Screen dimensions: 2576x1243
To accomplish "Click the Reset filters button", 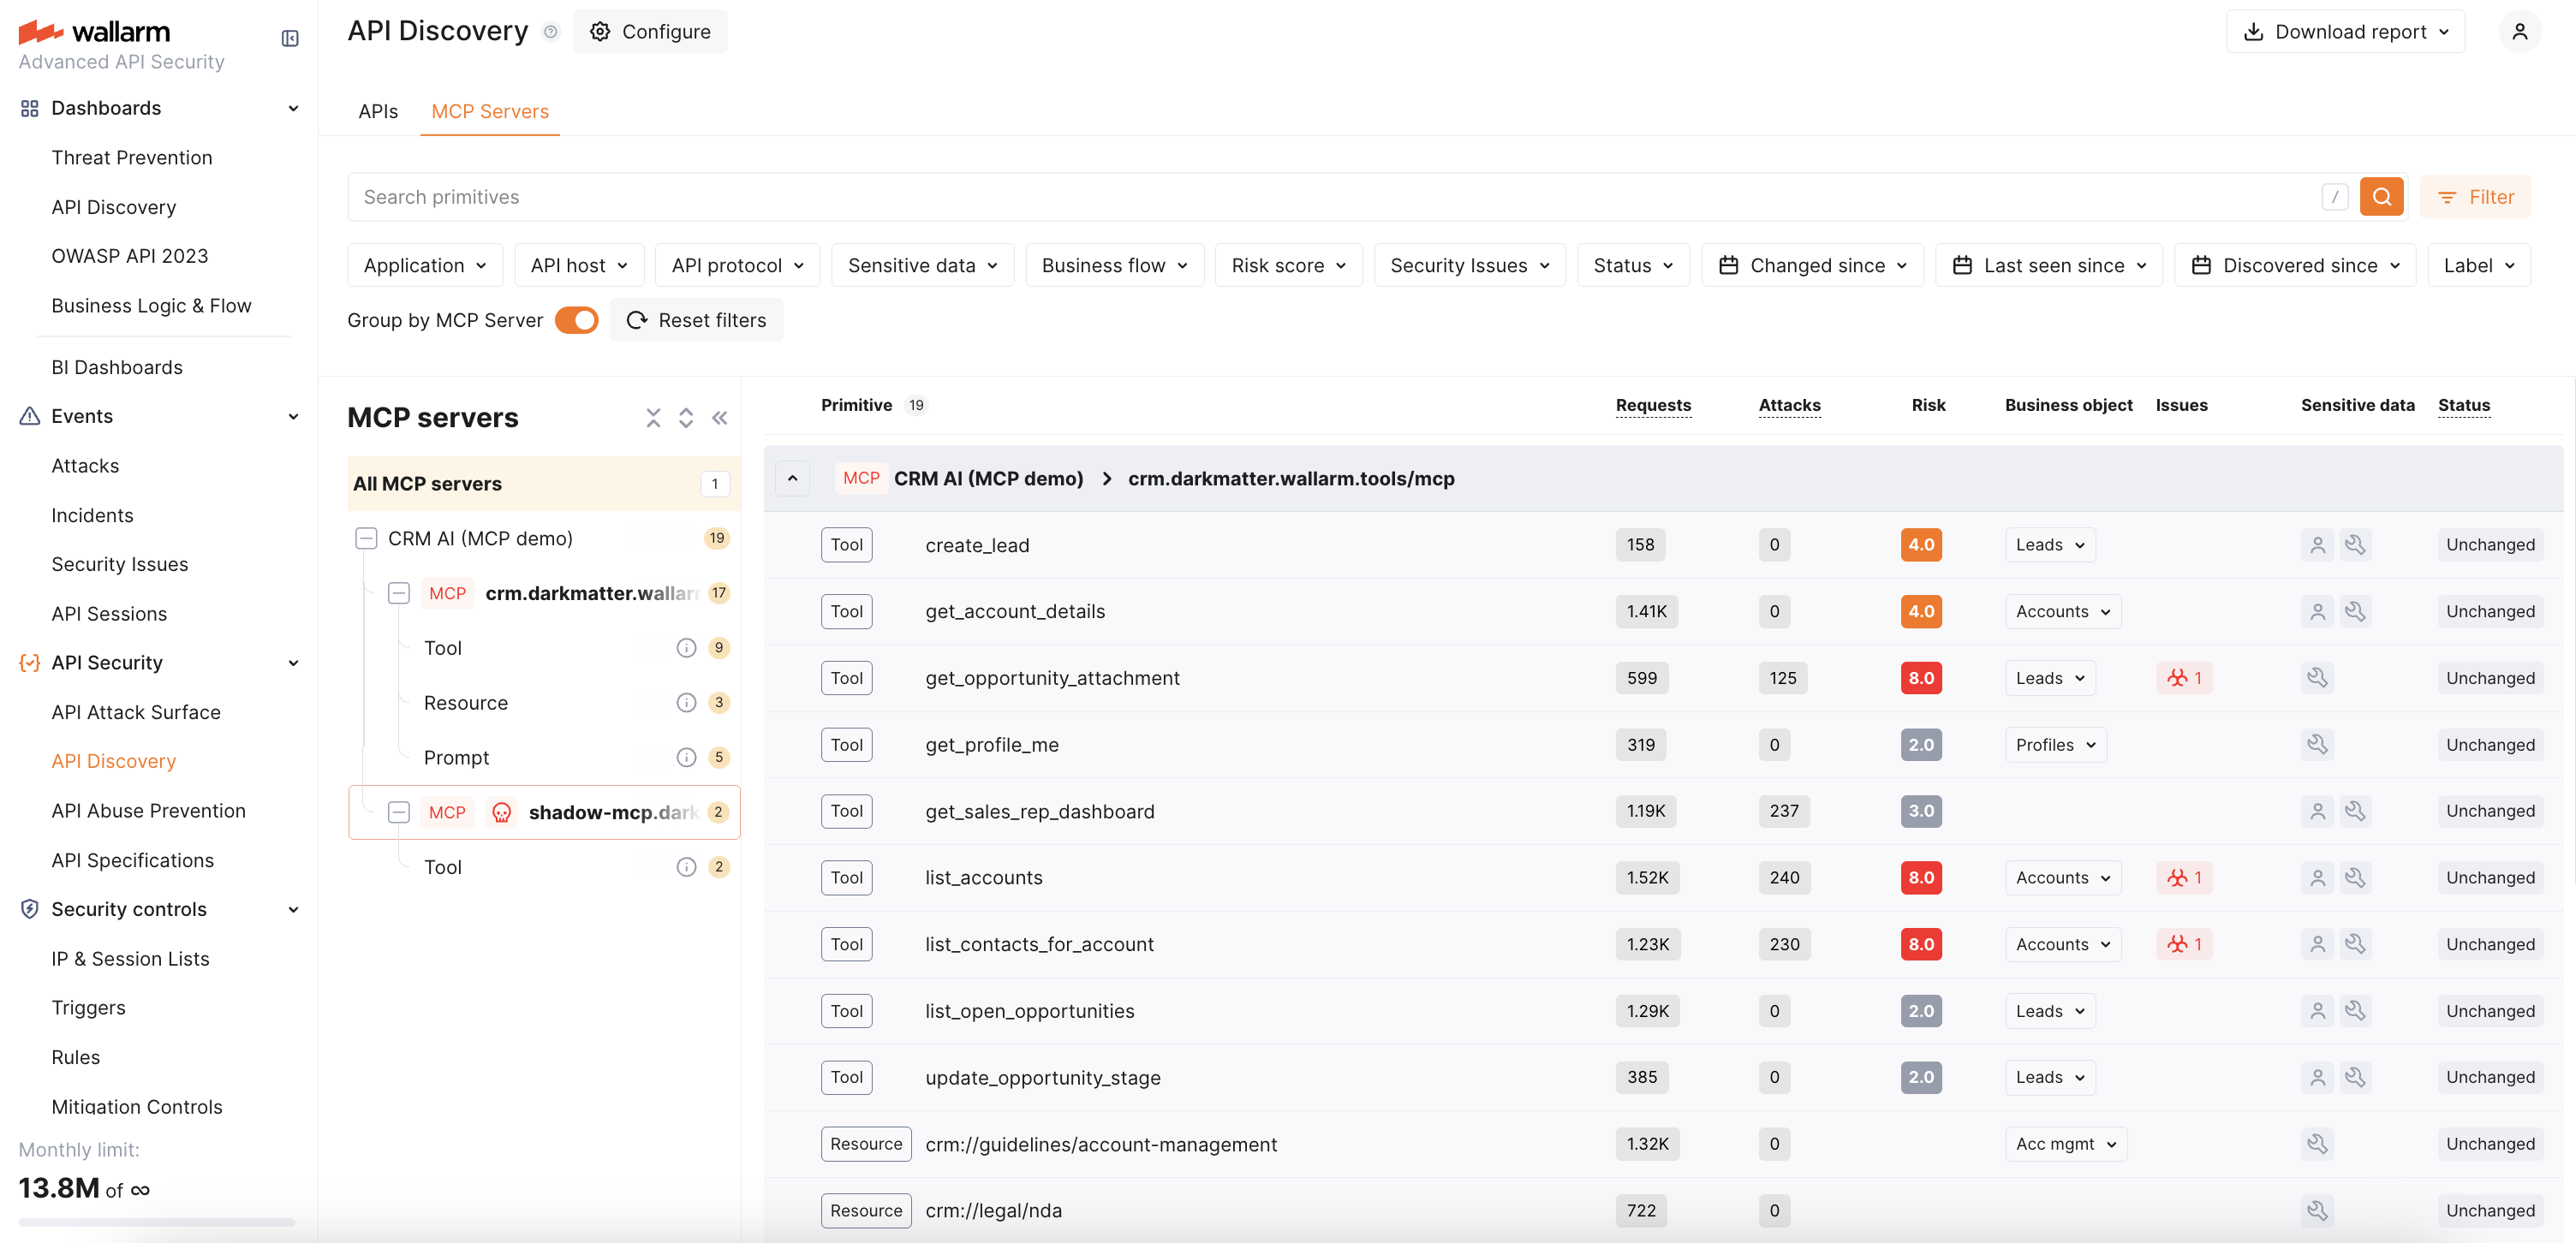I will [696, 320].
